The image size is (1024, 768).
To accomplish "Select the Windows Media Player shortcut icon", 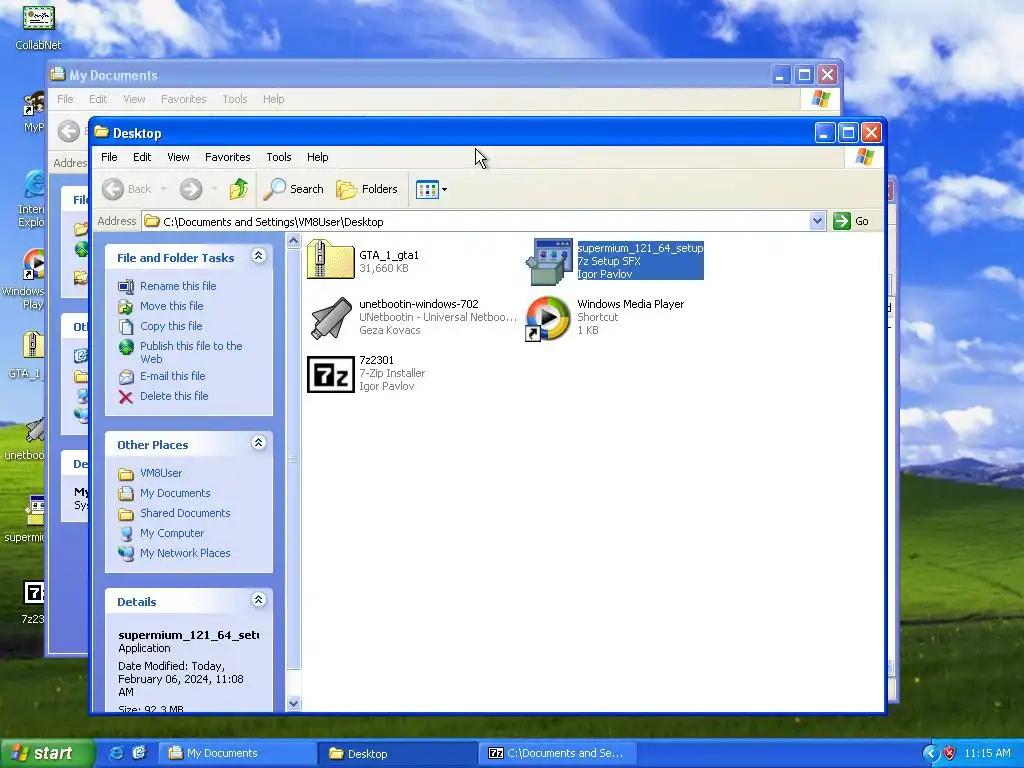I will (548, 319).
